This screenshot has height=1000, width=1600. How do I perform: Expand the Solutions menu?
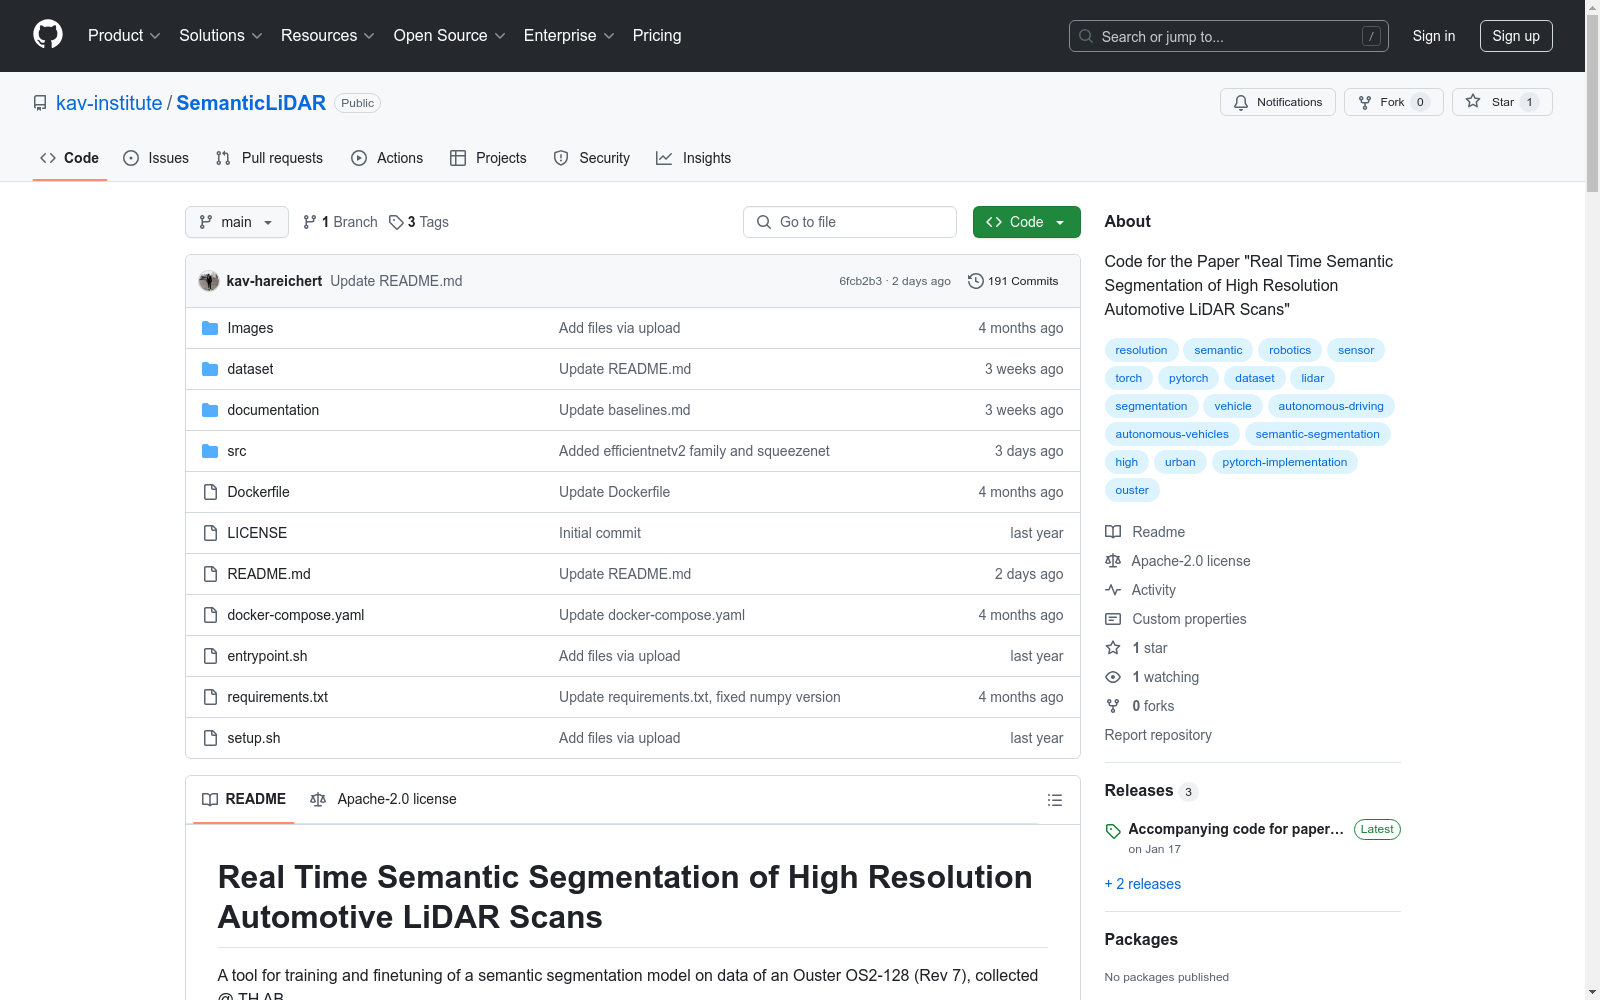tap(221, 36)
